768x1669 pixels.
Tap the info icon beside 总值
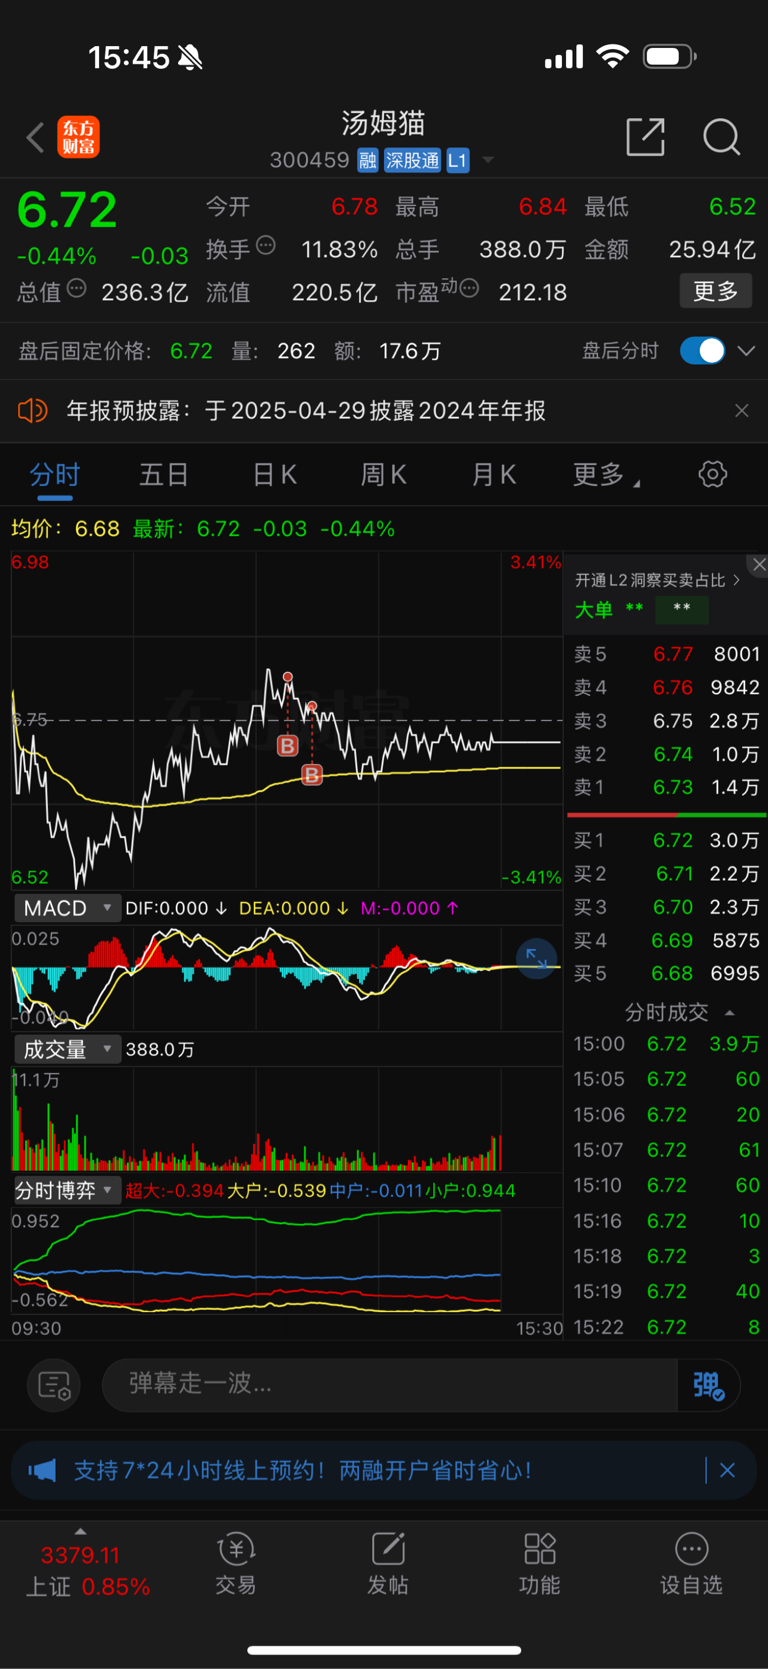pyautogui.click(x=77, y=289)
